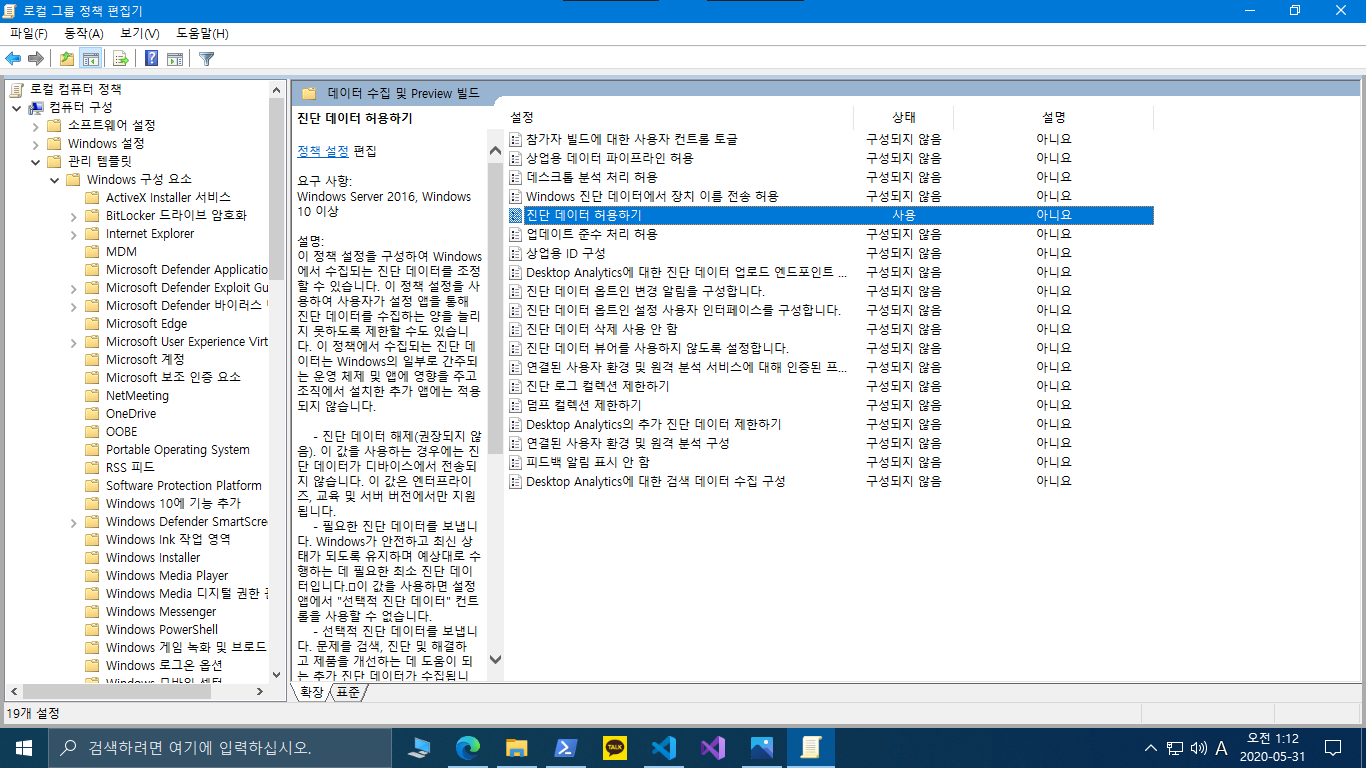This screenshot has width=1366, height=768.
Task: Expand the Windows 설정 tree node
Action: click(36, 143)
